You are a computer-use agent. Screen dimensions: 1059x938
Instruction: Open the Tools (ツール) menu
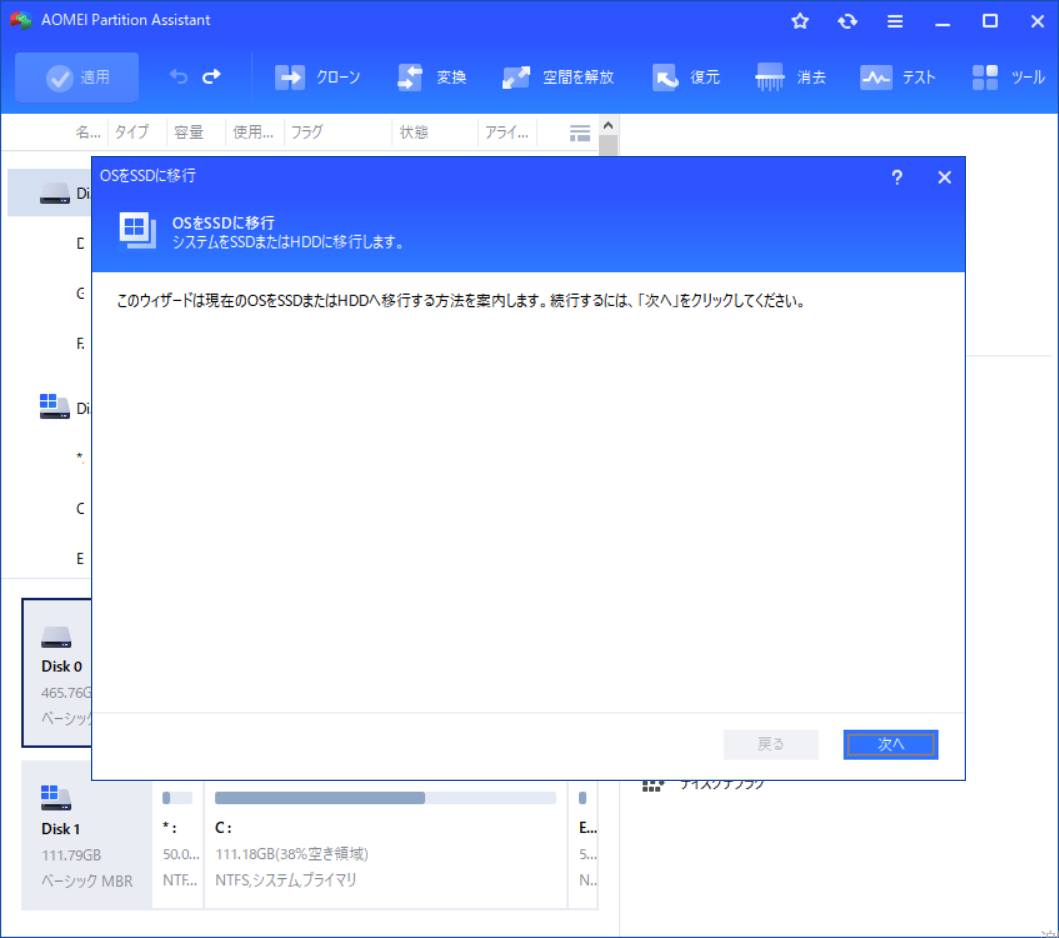point(1008,78)
